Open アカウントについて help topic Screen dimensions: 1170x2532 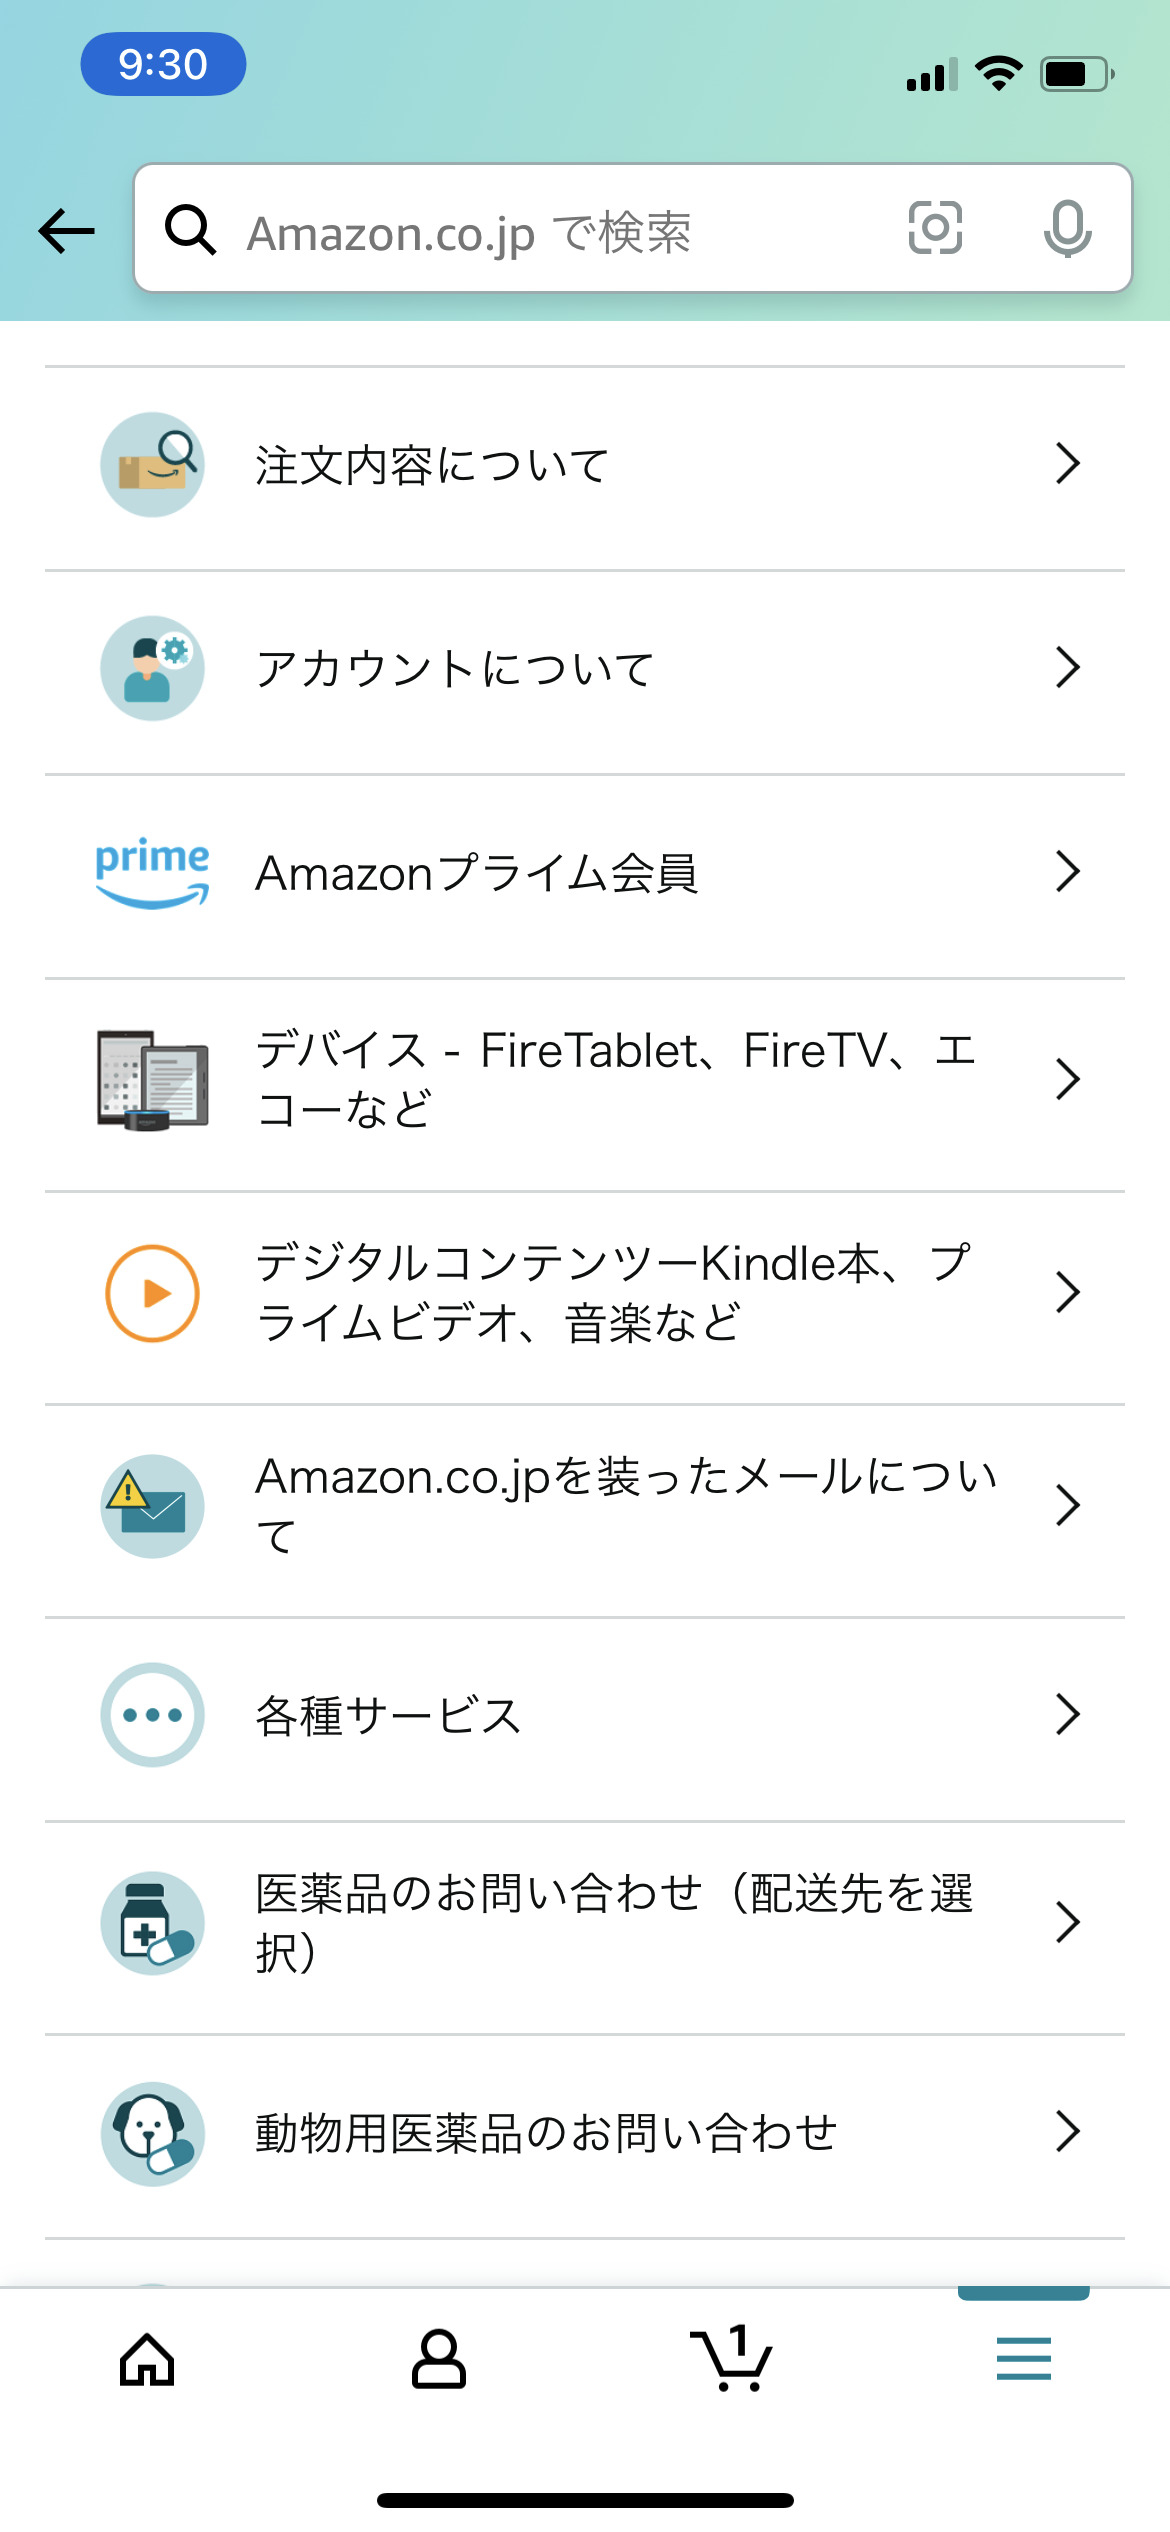(x=455, y=668)
